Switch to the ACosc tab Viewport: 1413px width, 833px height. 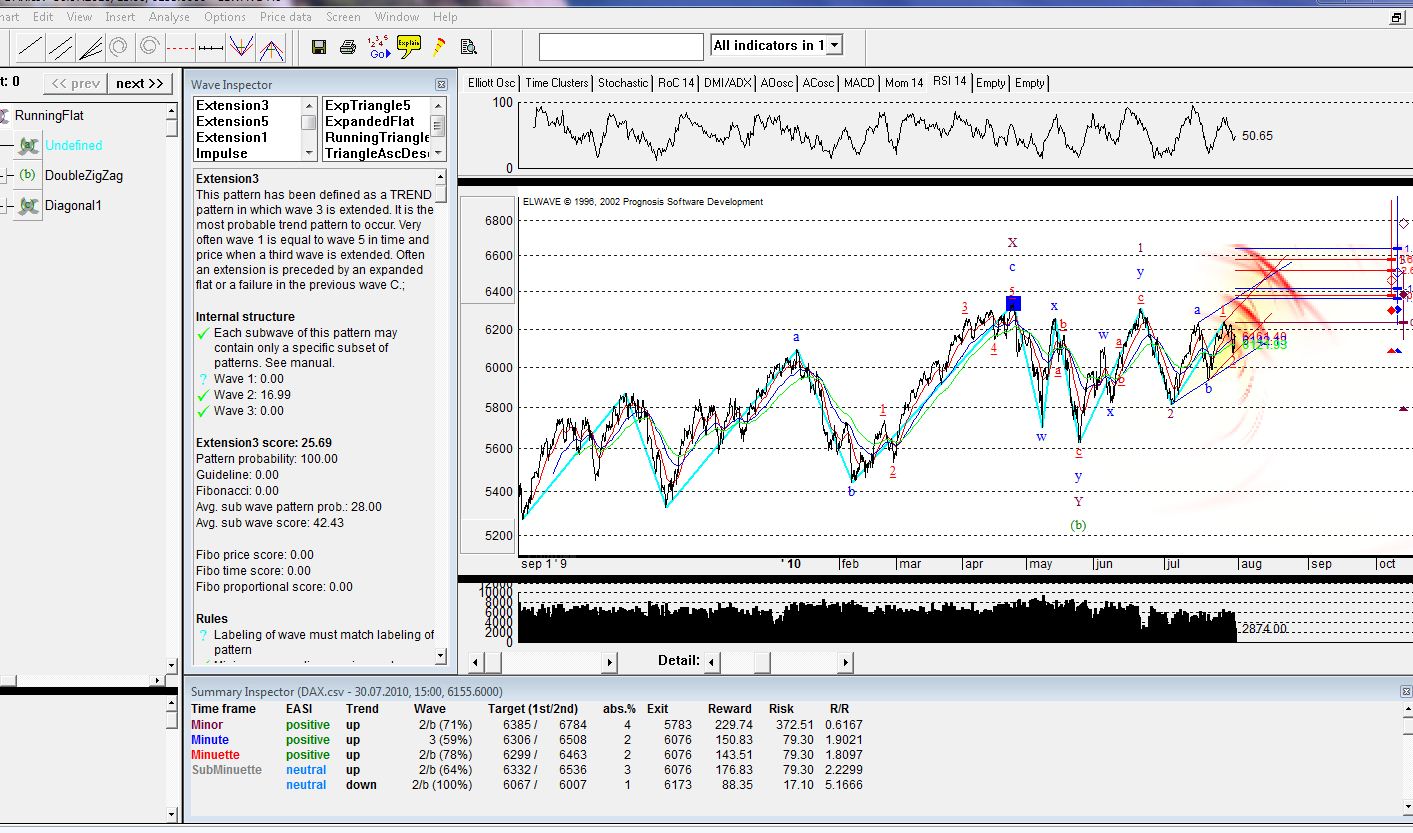[x=818, y=83]
